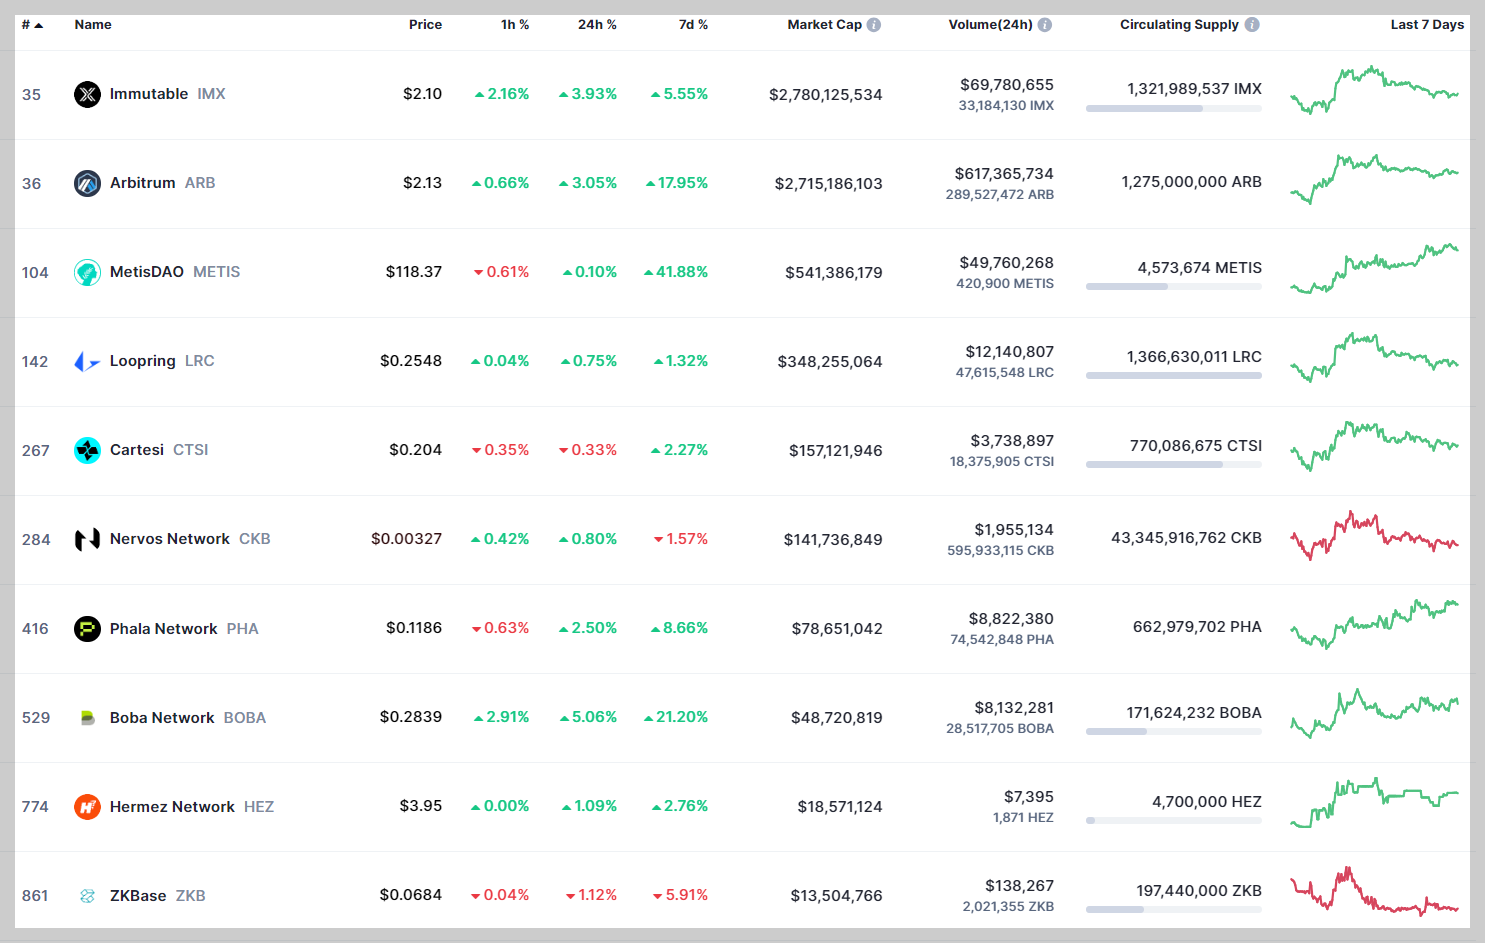Open Arbitrum 7-day sparkline chart

(1375, 179)
